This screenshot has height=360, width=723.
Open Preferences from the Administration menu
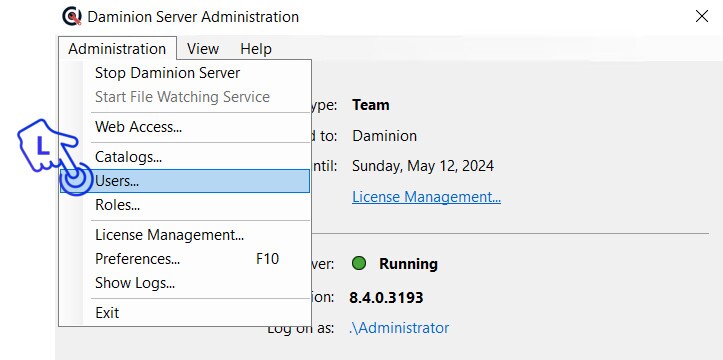[185, 259]
